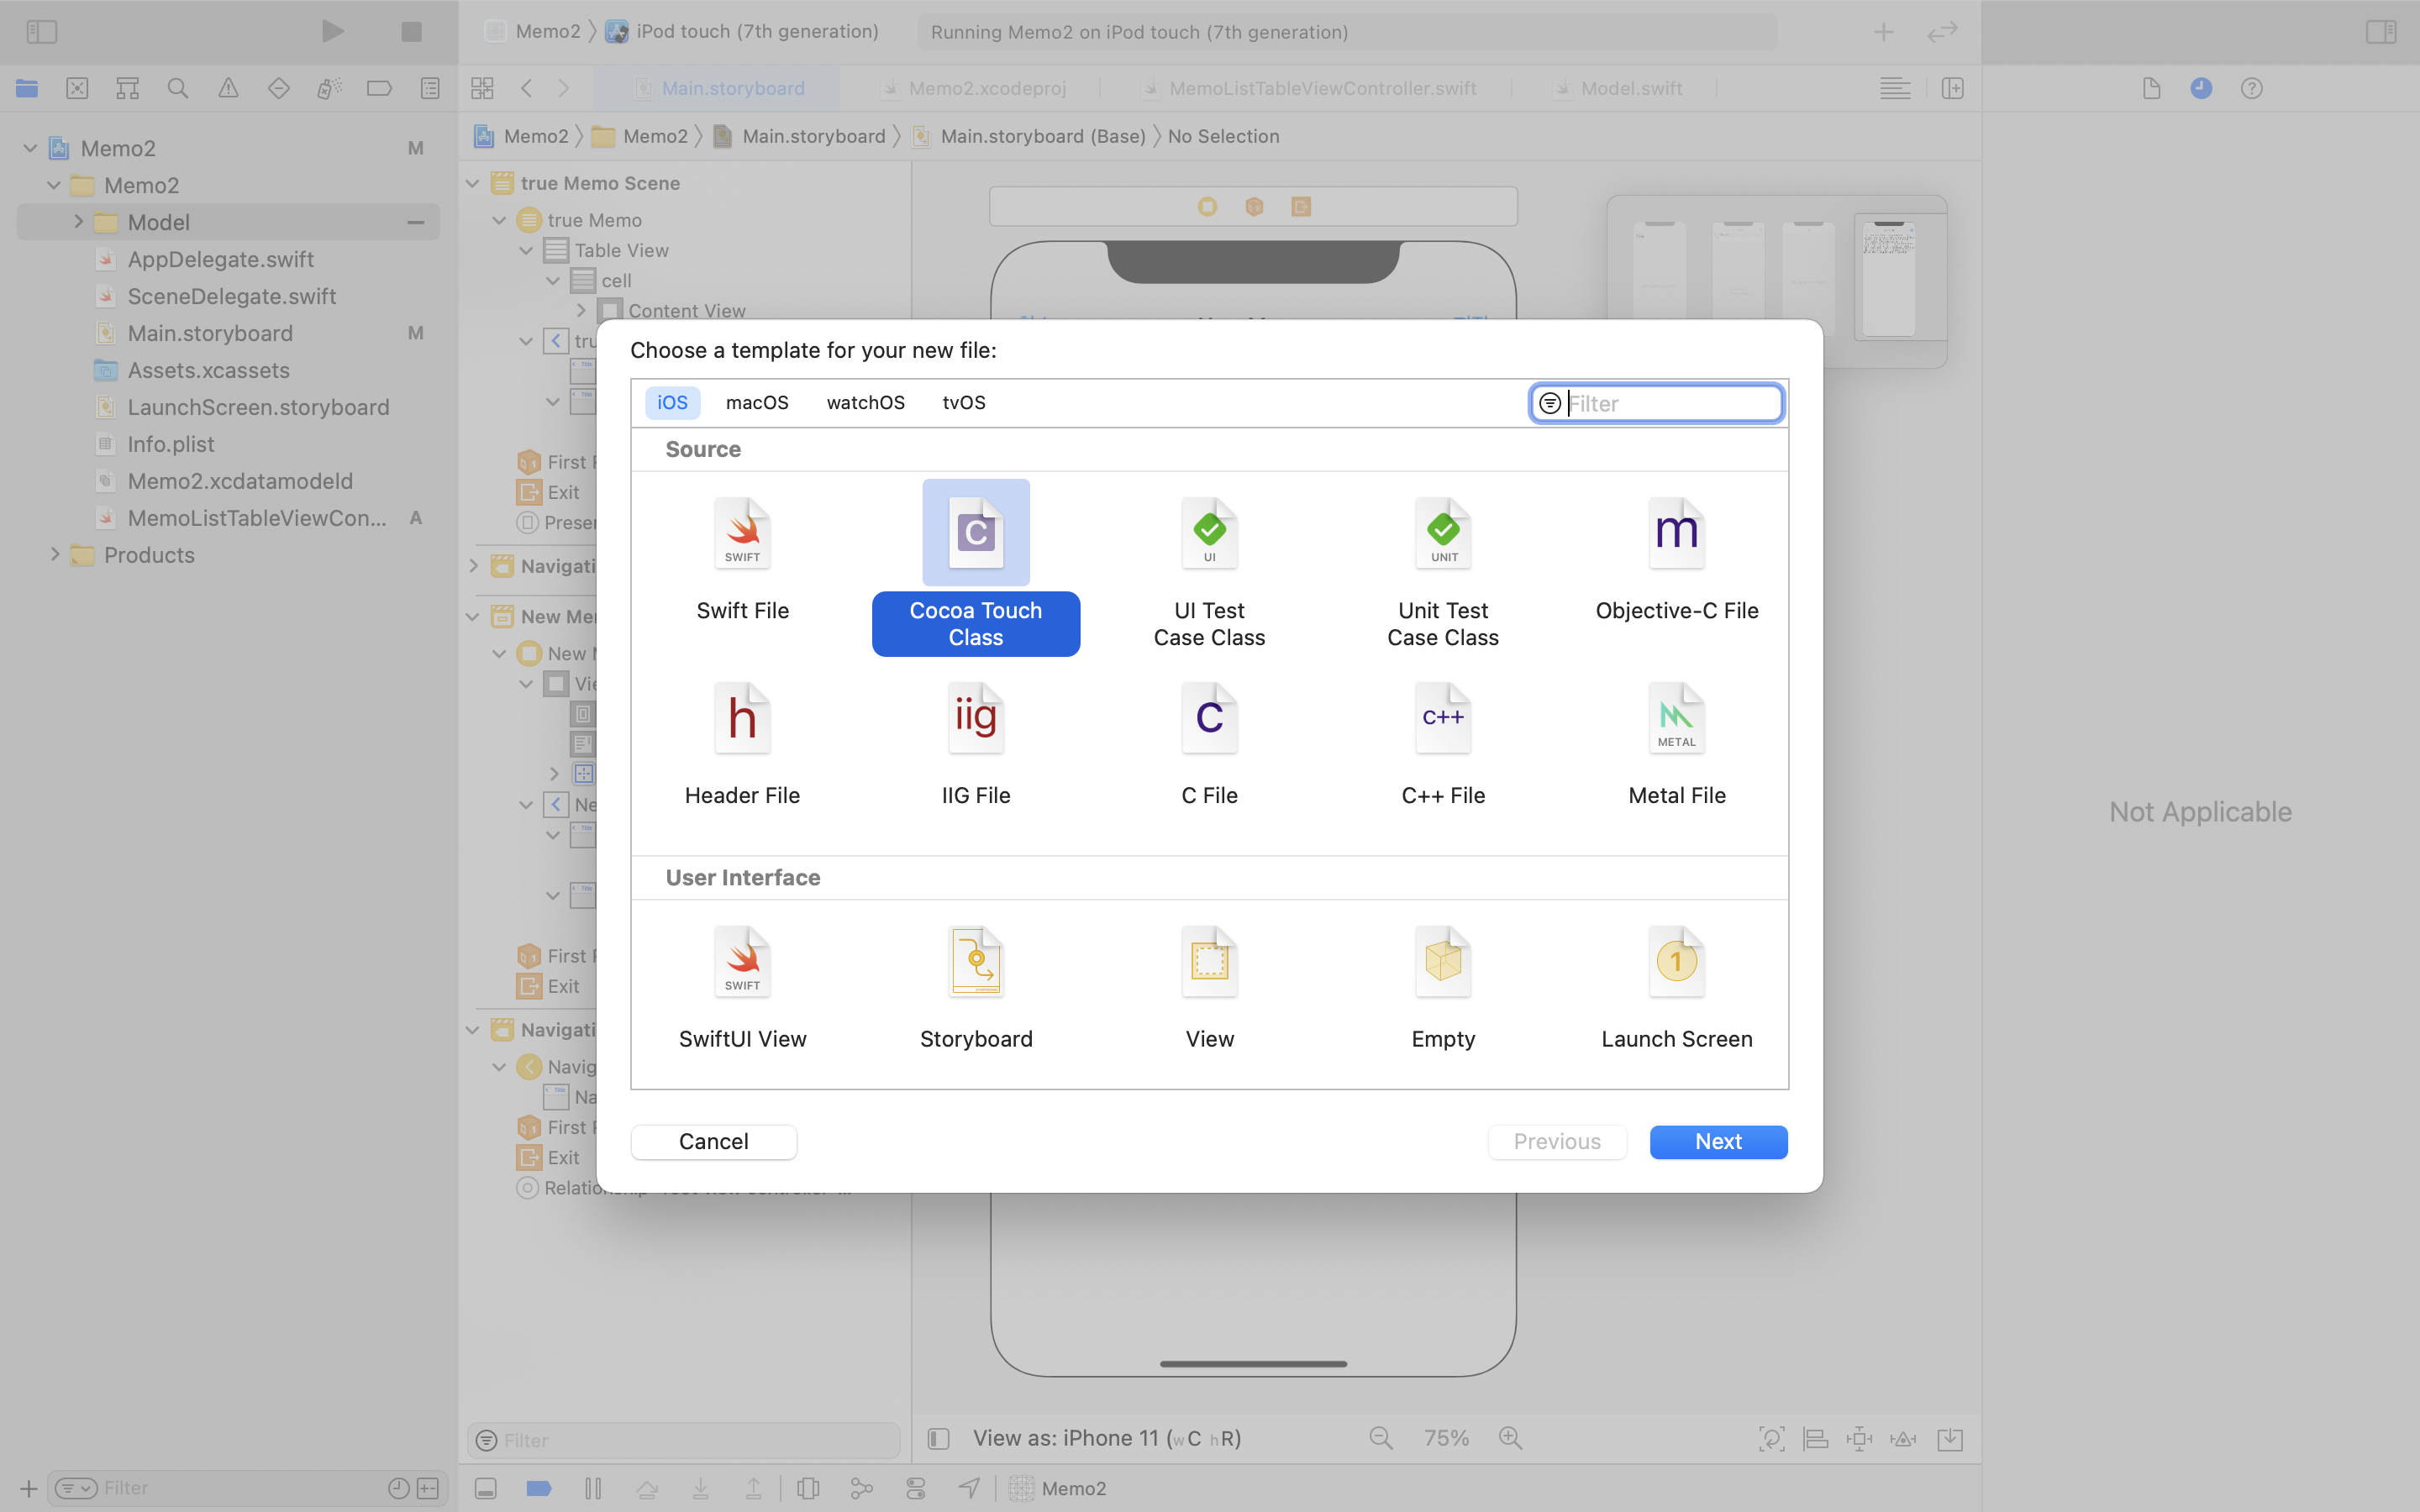The height and width of the screenshot is (1512, 2420).
Task: Toggle the document outline panel
Action: tap(938, 1438)
